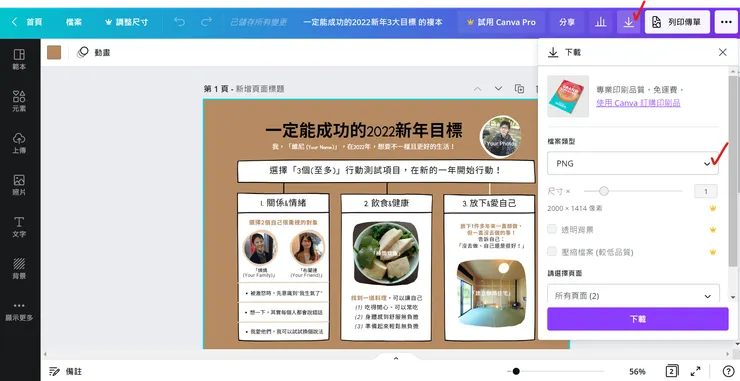Image resolution: width=740 pixels, height=381 pixels.
Task: Select the 一定能成功的2022新年目標 heading text
Action: click(364, 130)
